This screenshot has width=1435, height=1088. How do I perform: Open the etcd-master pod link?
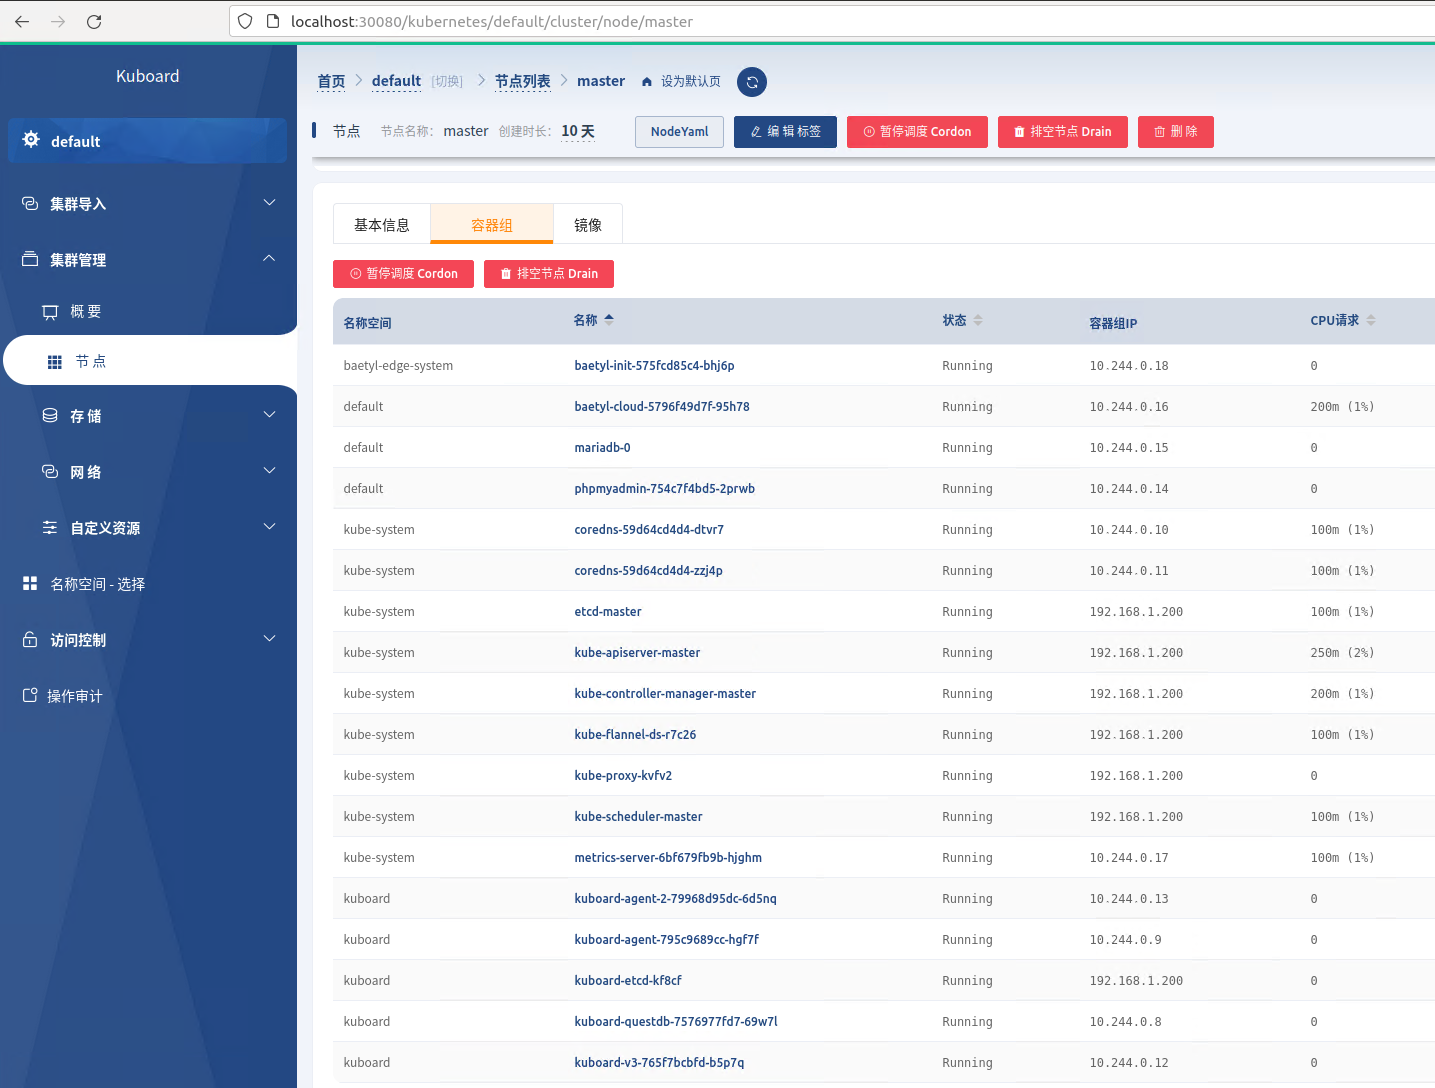click(608, 612)
